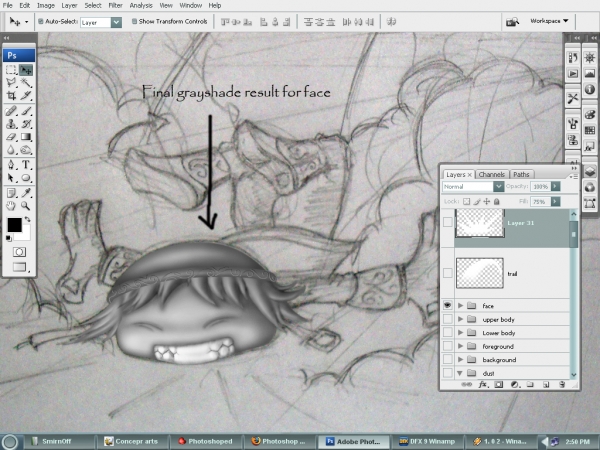Hide the face group with eye icon
This screenshot has width=600, height=450.
(447, 305)
